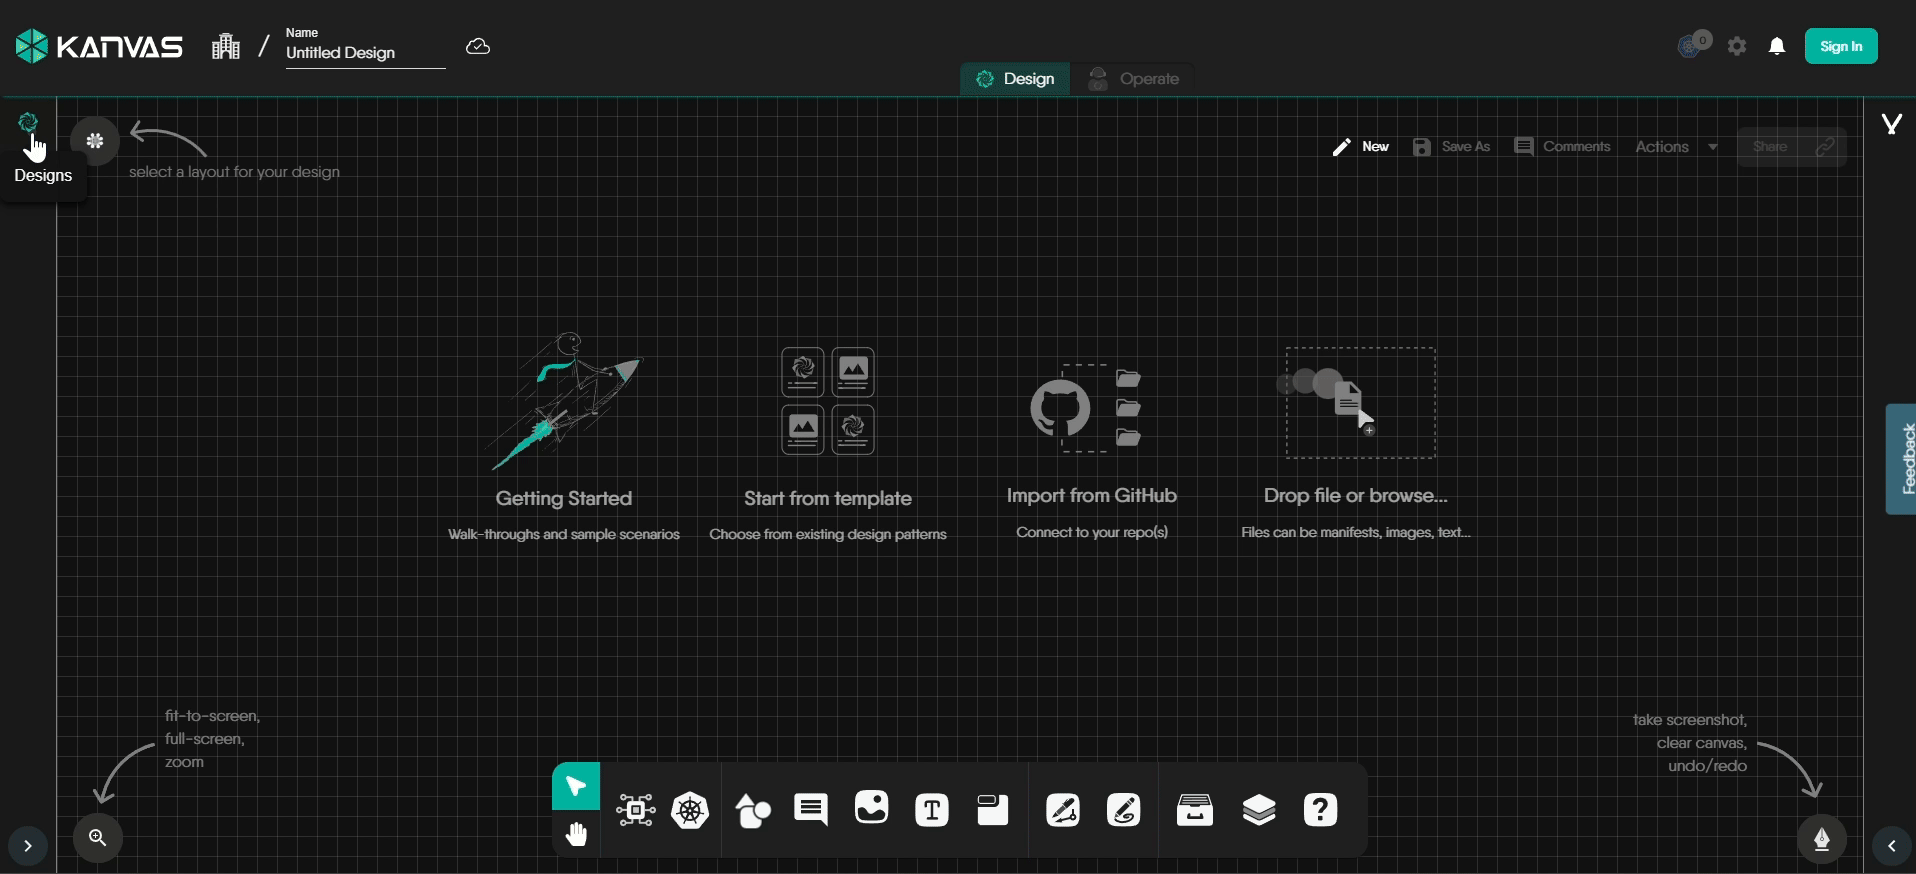The image size is (1916, 874).
Task: Expand the left sidebar with chevron
Action: [28, 846]
